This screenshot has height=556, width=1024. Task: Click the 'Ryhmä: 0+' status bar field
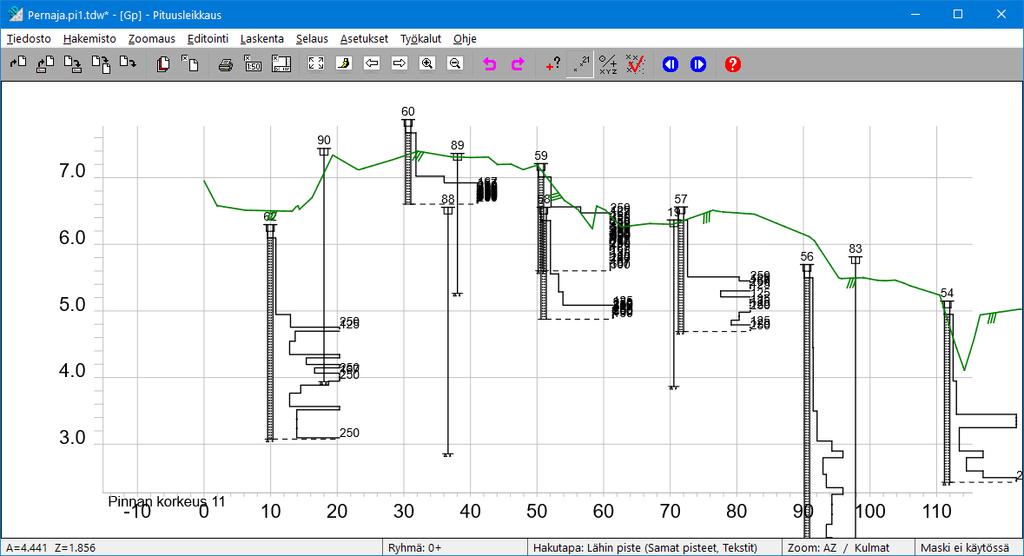455,548
